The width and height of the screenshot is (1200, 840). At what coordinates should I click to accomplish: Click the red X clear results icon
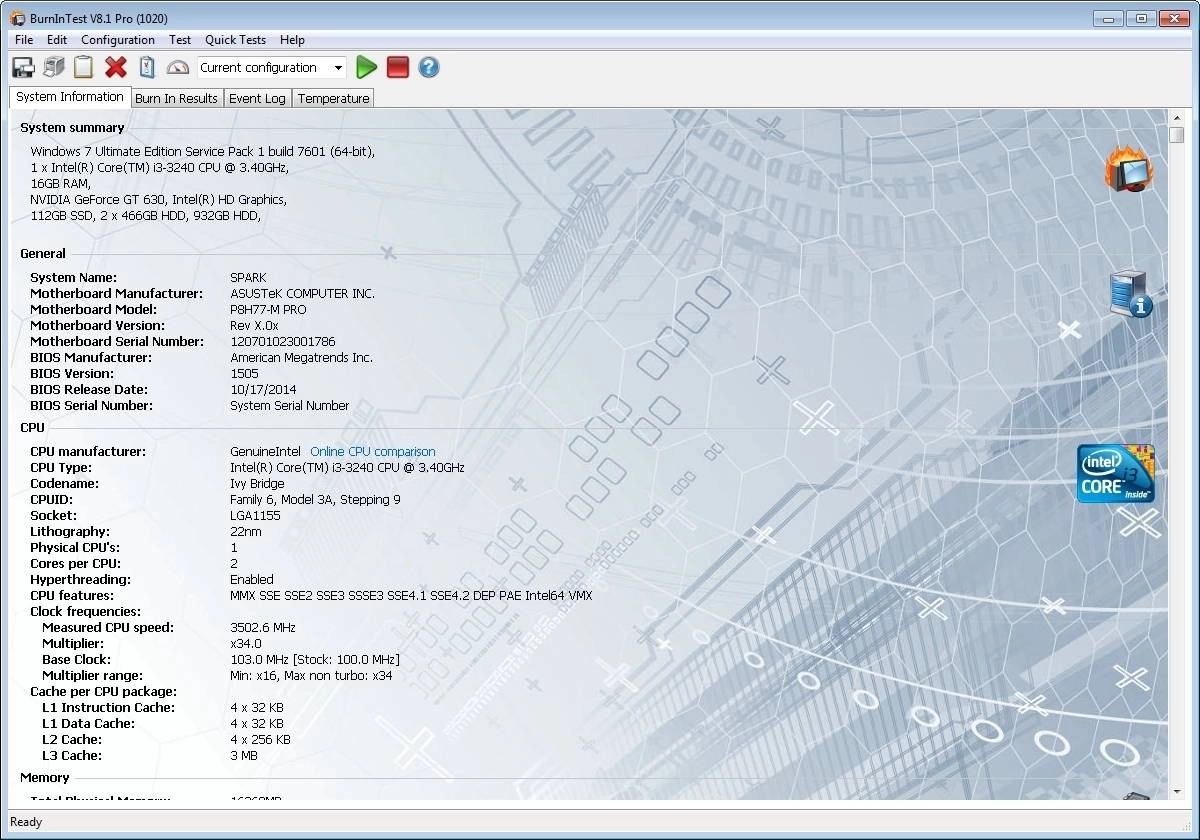pos(116,67)
